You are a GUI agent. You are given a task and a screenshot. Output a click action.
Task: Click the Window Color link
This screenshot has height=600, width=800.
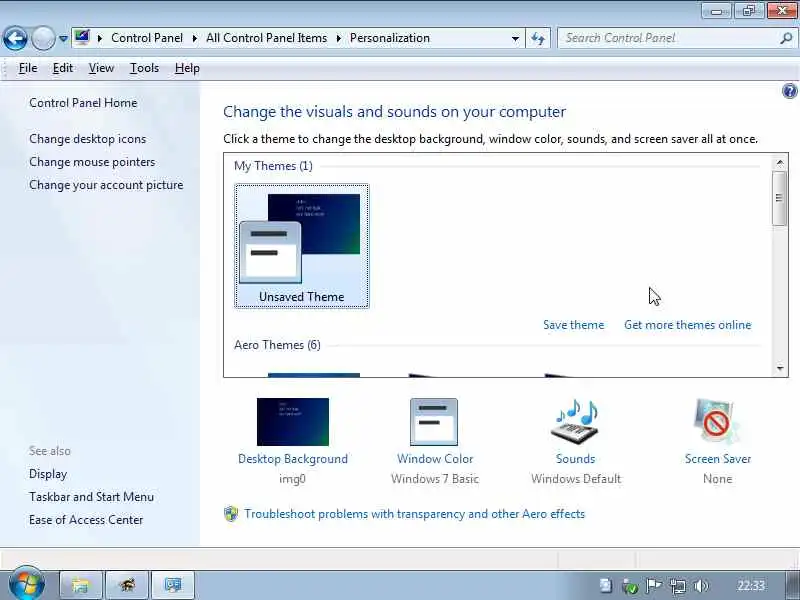[435, 459]
